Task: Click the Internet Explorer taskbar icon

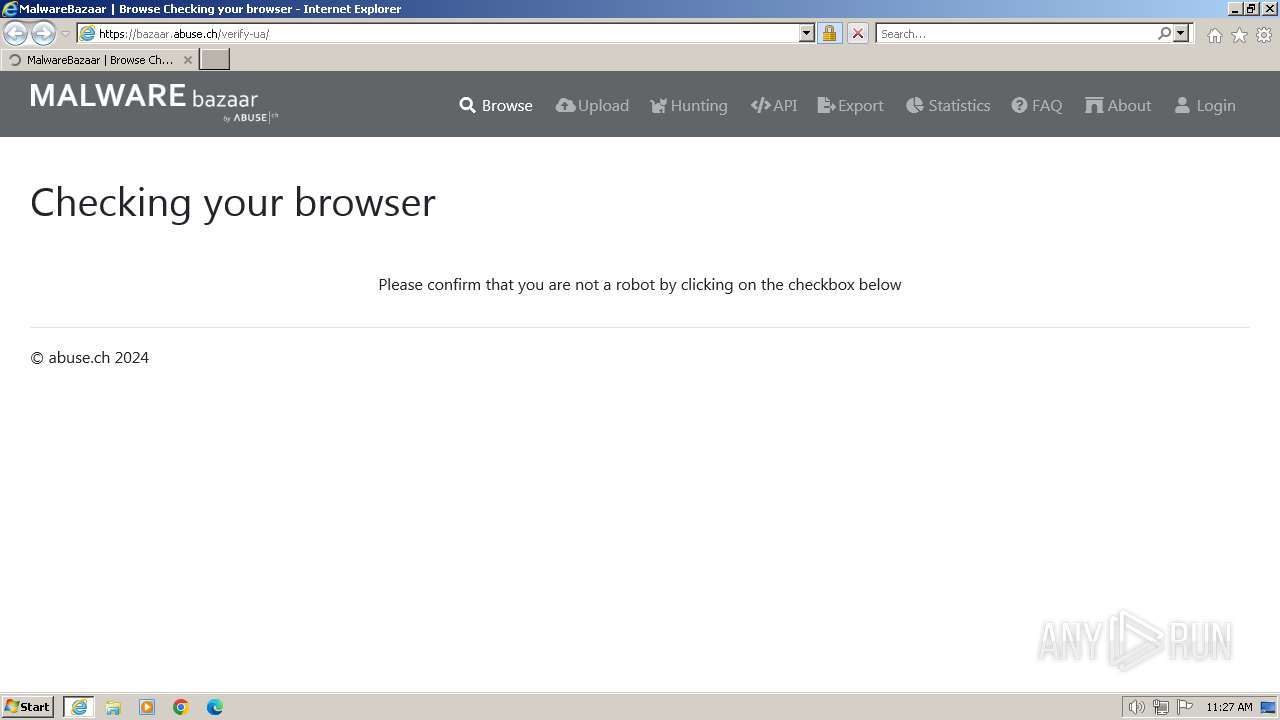Action: coord(79,707)
